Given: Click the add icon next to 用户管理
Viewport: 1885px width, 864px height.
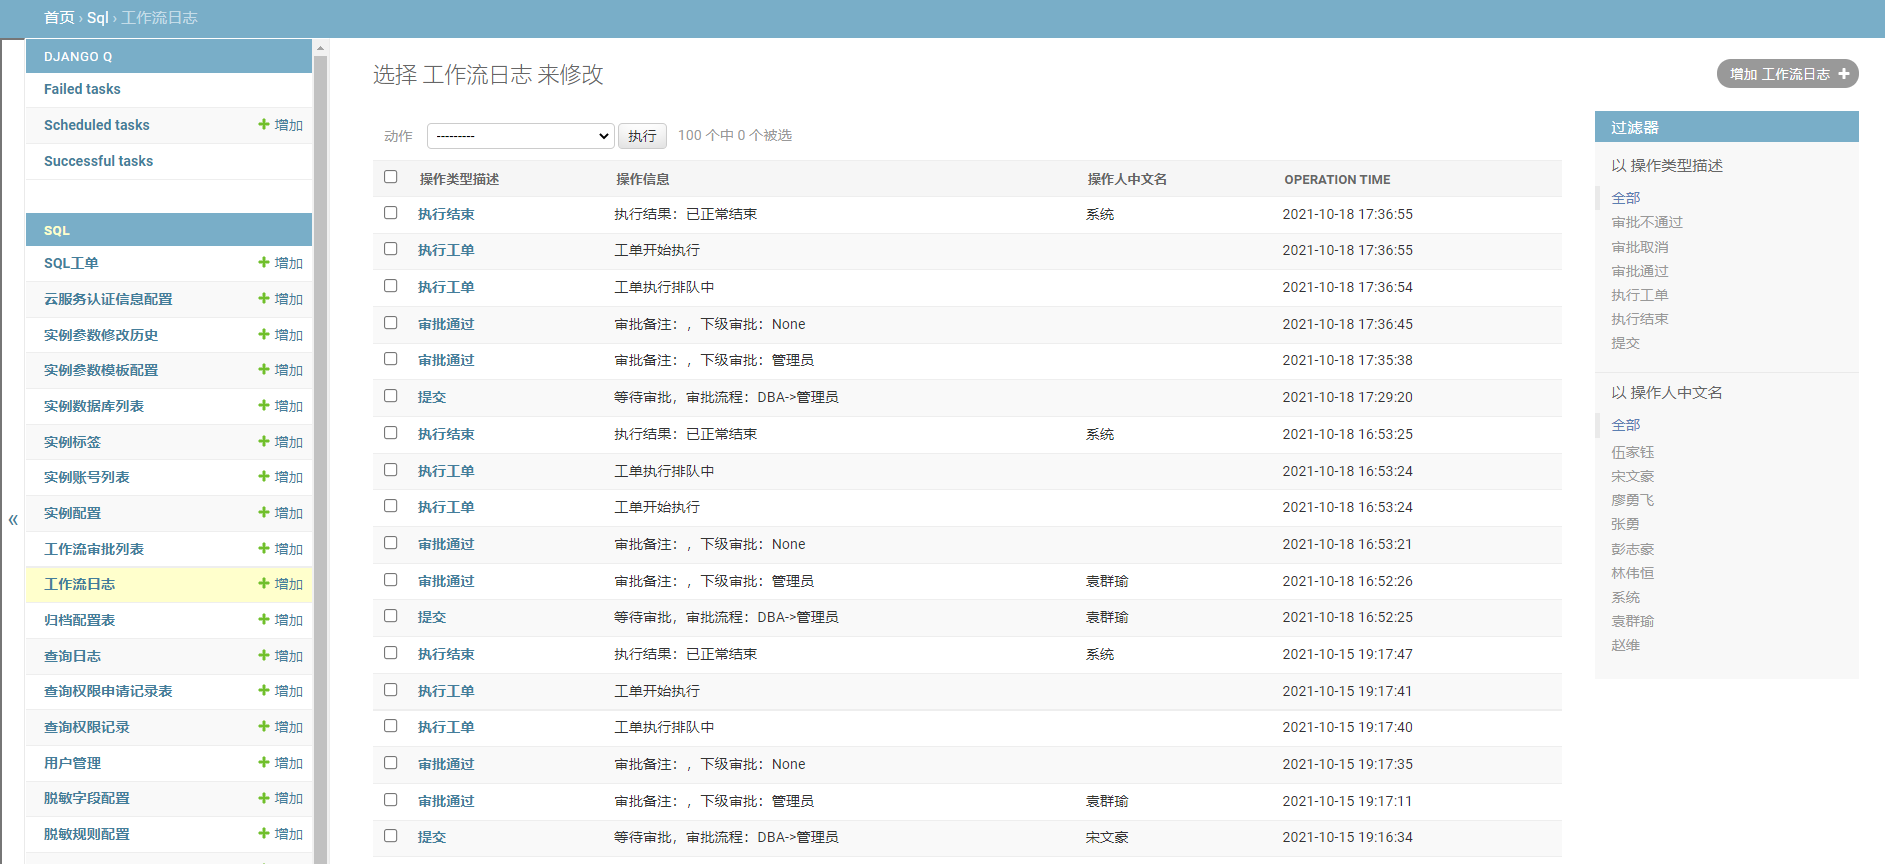Looking at the screenshot, I should [264, 763].
